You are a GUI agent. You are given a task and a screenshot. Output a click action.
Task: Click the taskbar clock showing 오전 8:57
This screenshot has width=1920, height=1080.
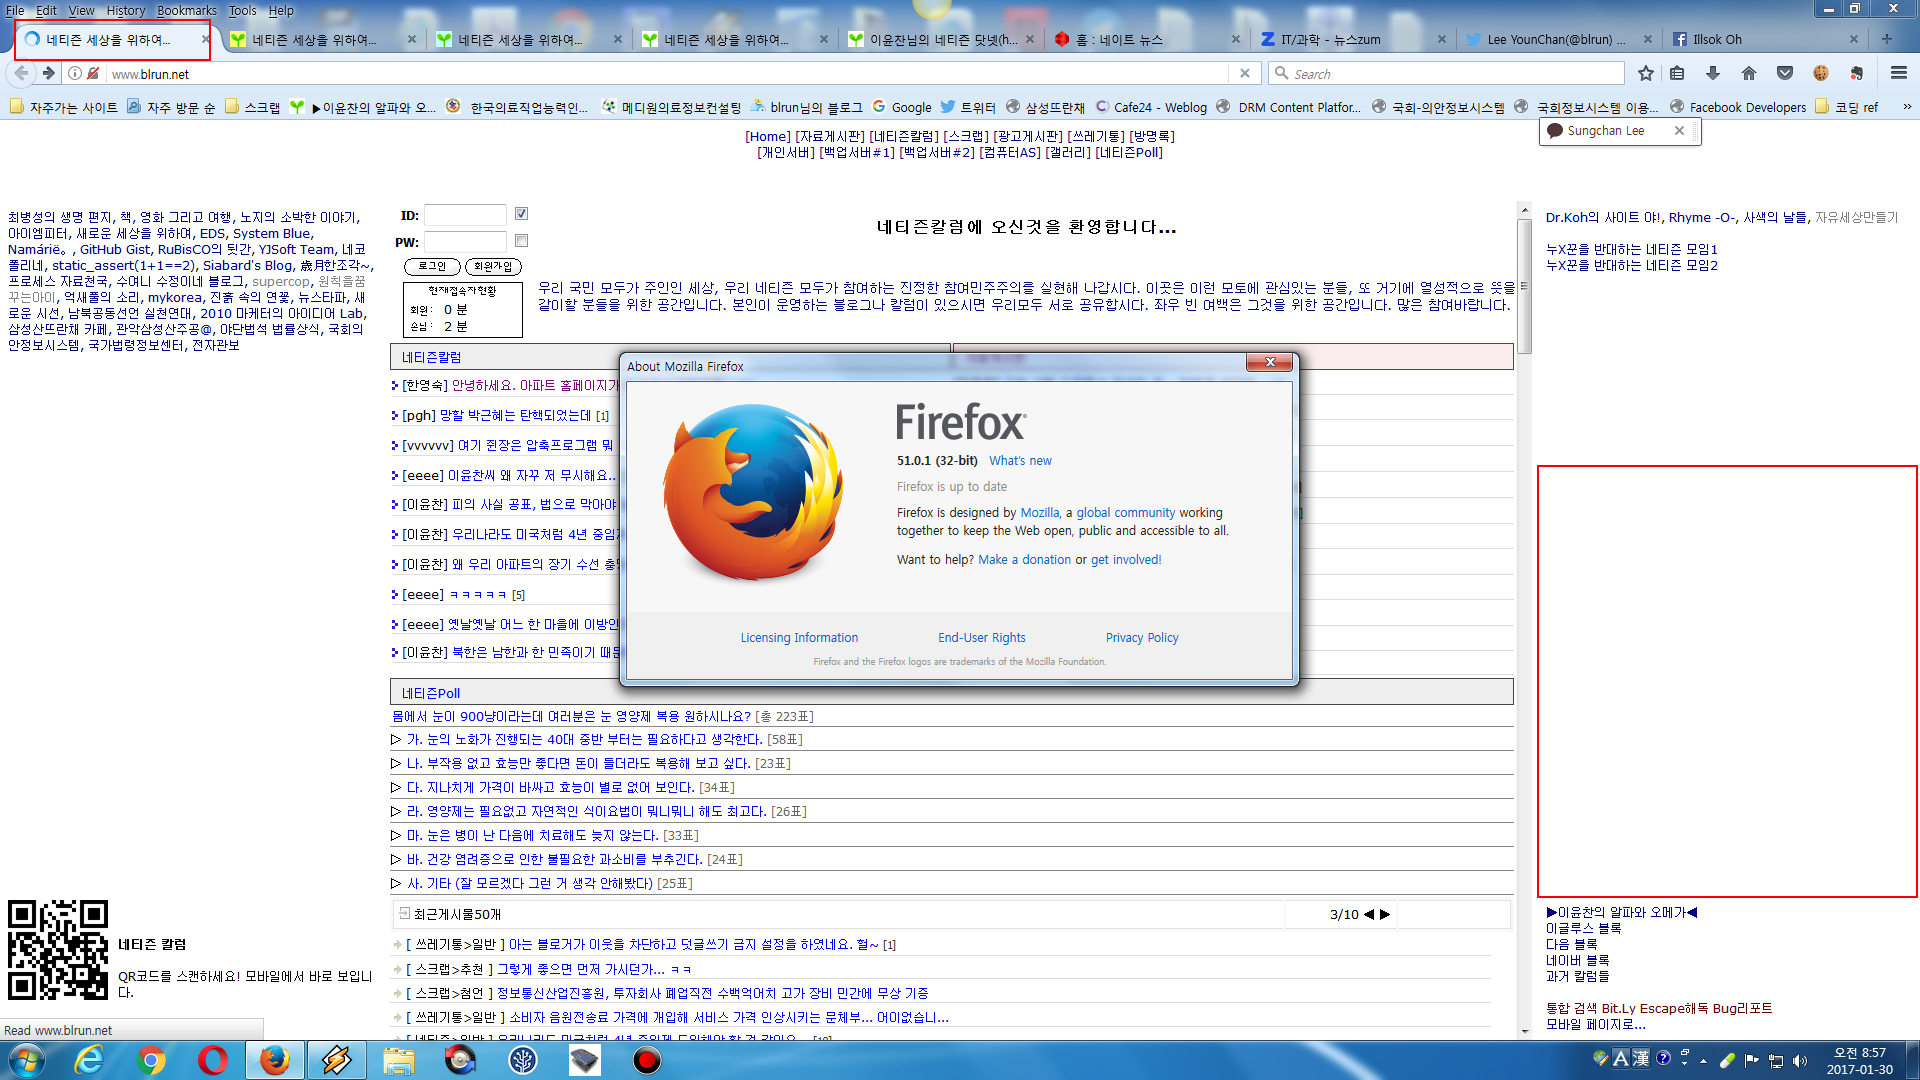click(x=1859, y=1061)
